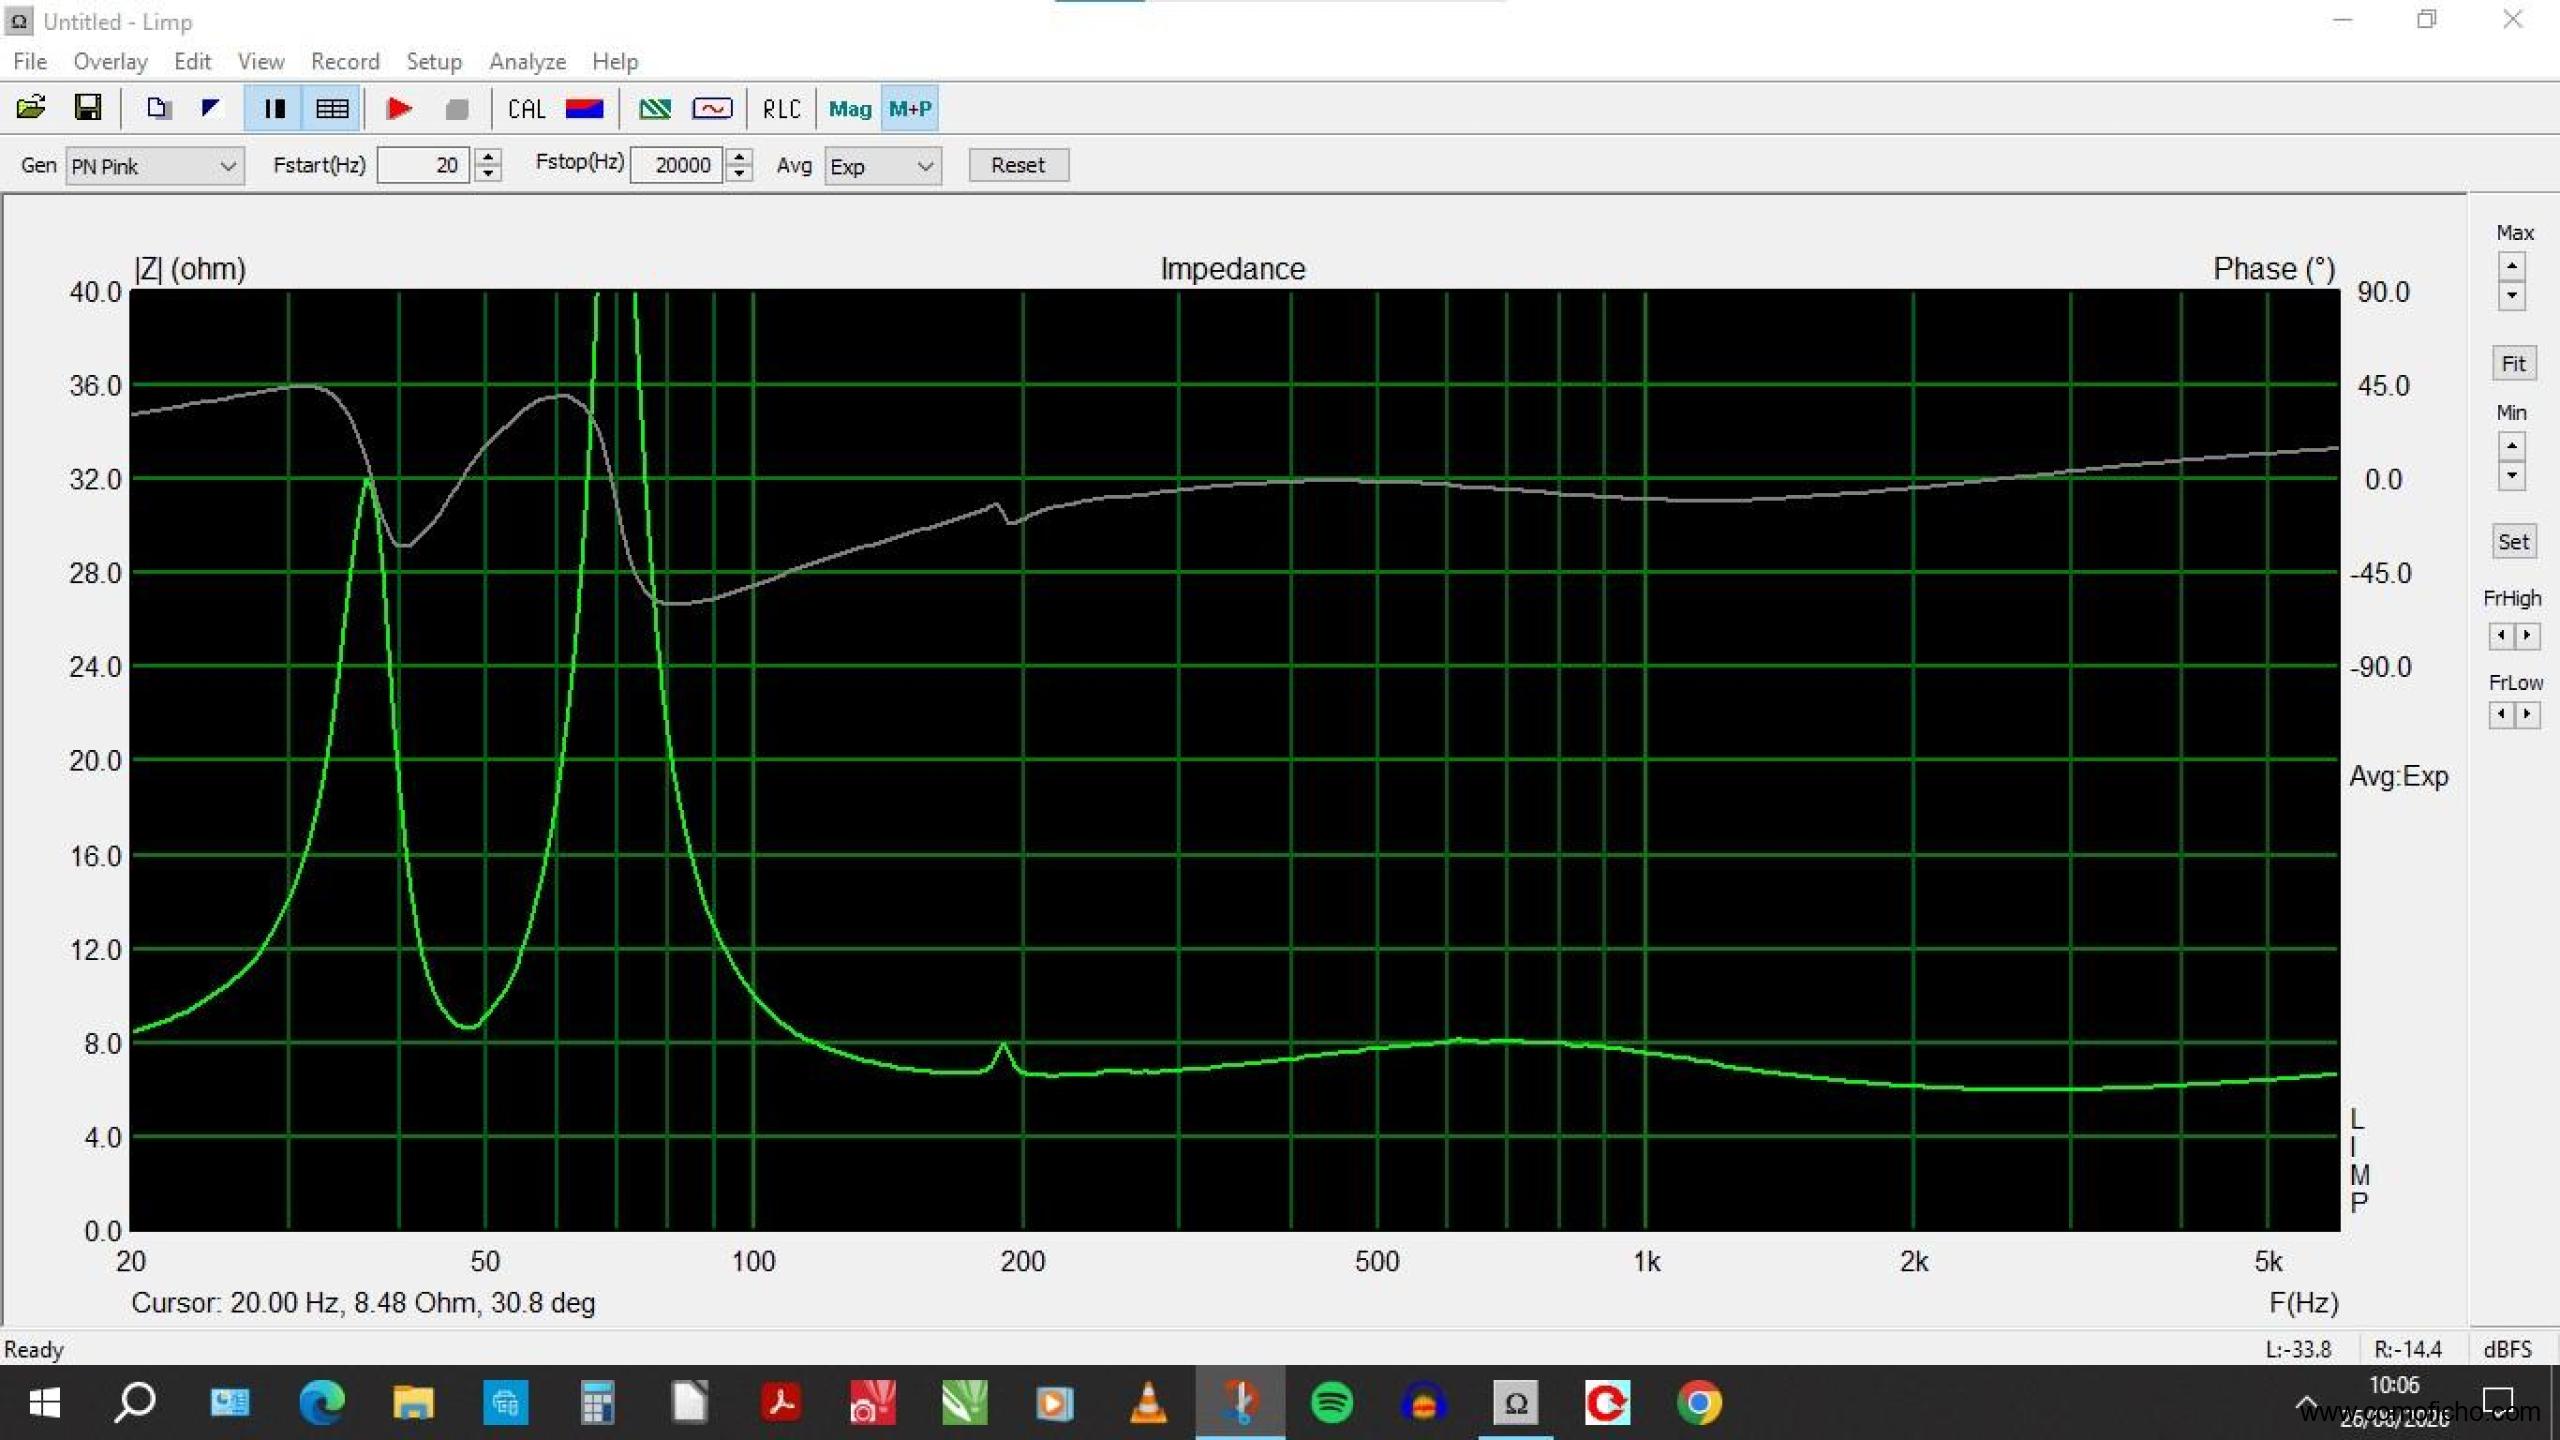Expand the Avg Exp dropdown
2560x1440 pixels.
pyautogui.click(x=882, y=166)
